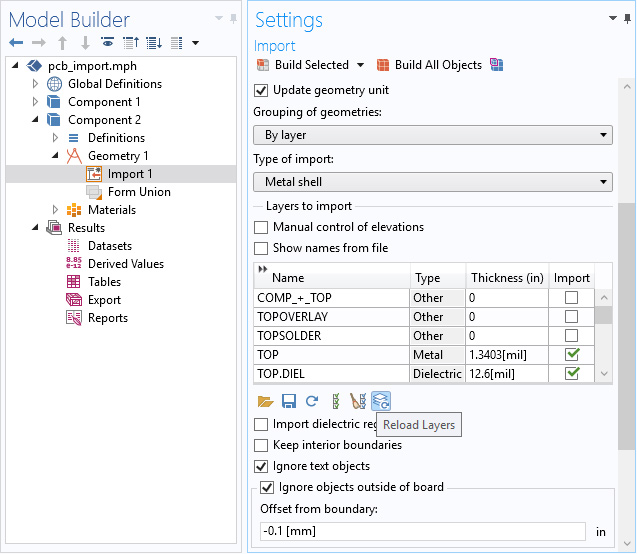Screen dimensions: 637x554
Task: Click the circular refresh arrow icon
Action: [311, 401]
